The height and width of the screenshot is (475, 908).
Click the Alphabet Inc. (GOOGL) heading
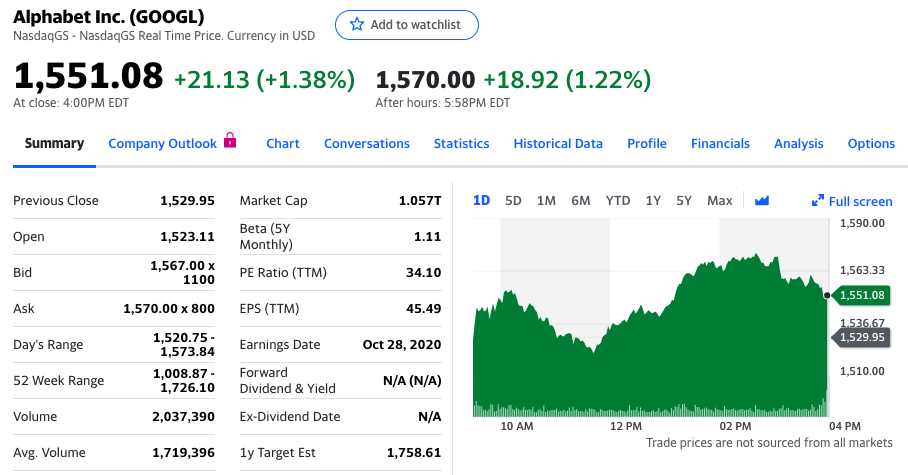coord(109,16)
